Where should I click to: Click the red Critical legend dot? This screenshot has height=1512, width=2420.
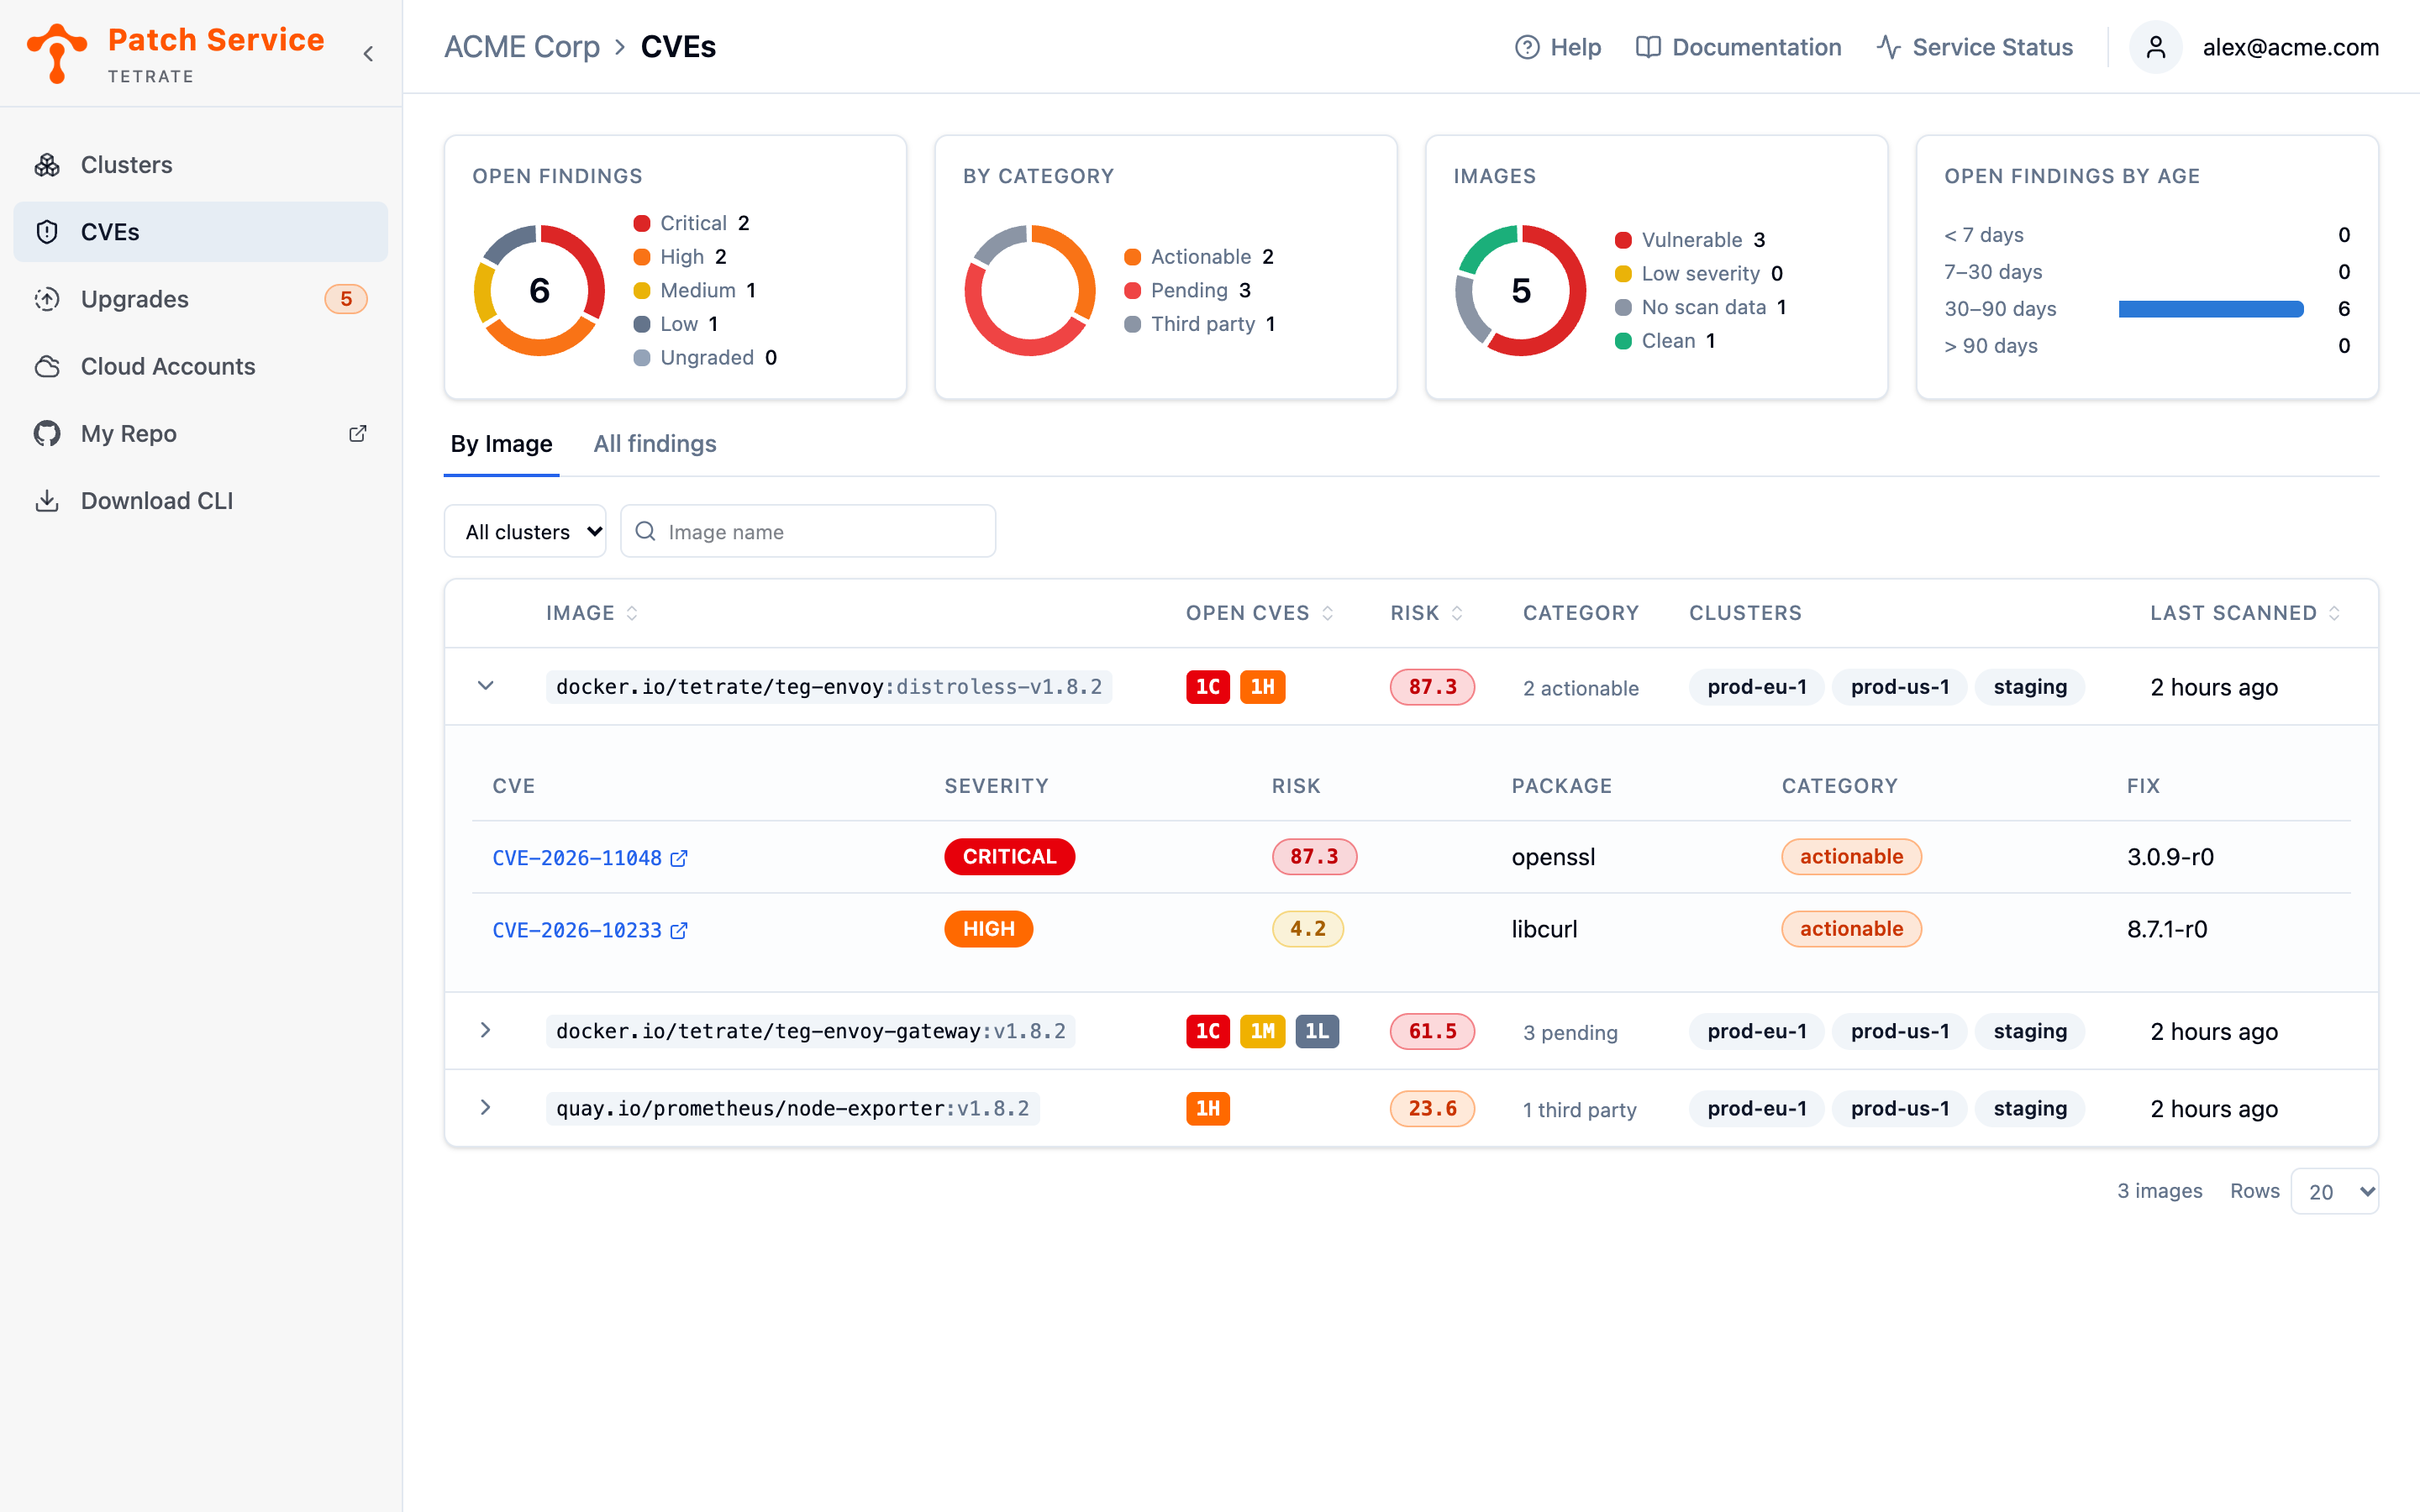point(642,223)
